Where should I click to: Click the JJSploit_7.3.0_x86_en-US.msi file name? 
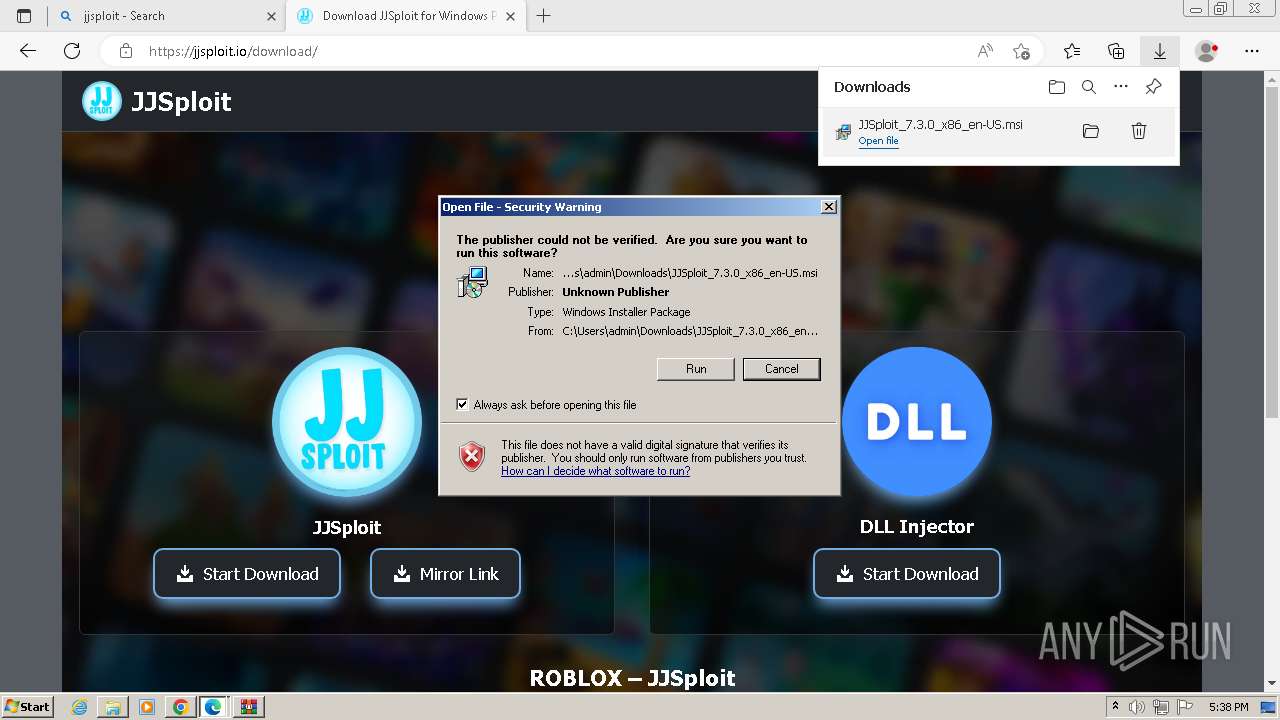941,125
